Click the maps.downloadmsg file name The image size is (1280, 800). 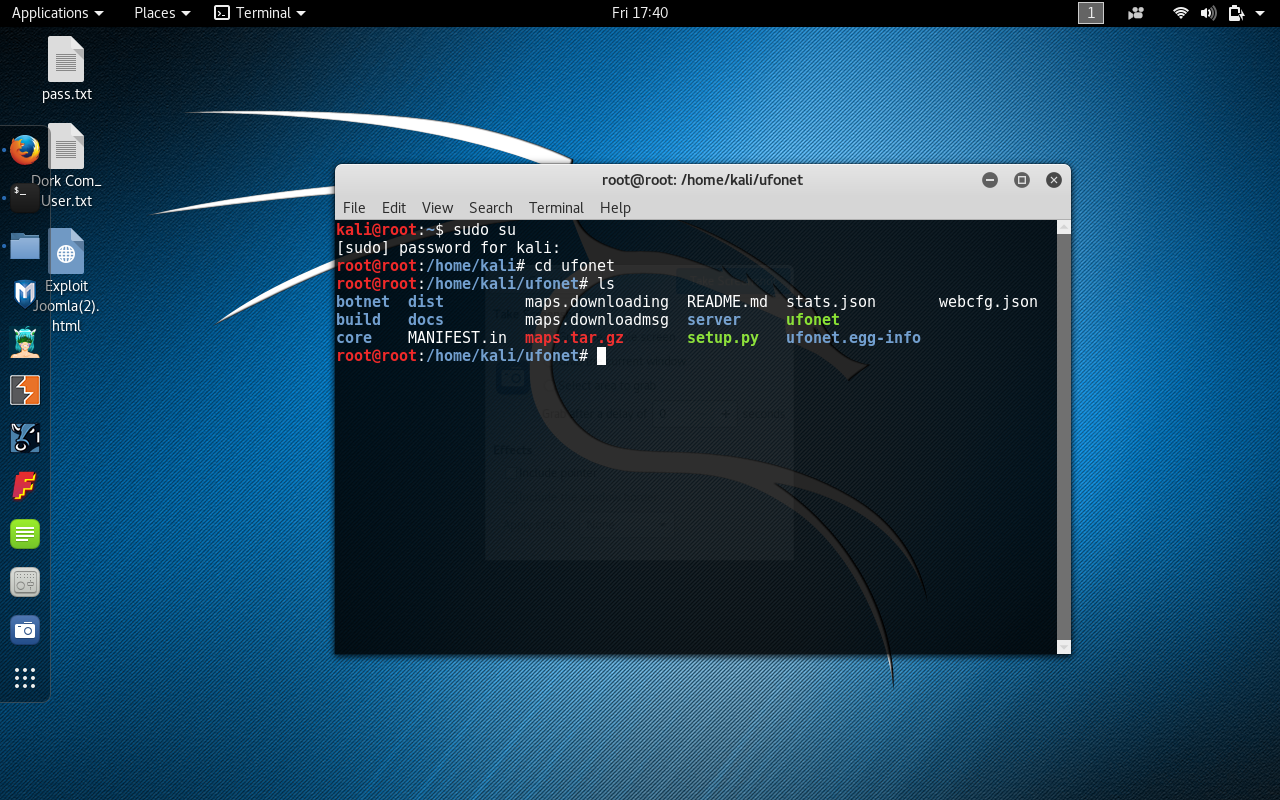point(597,320)
